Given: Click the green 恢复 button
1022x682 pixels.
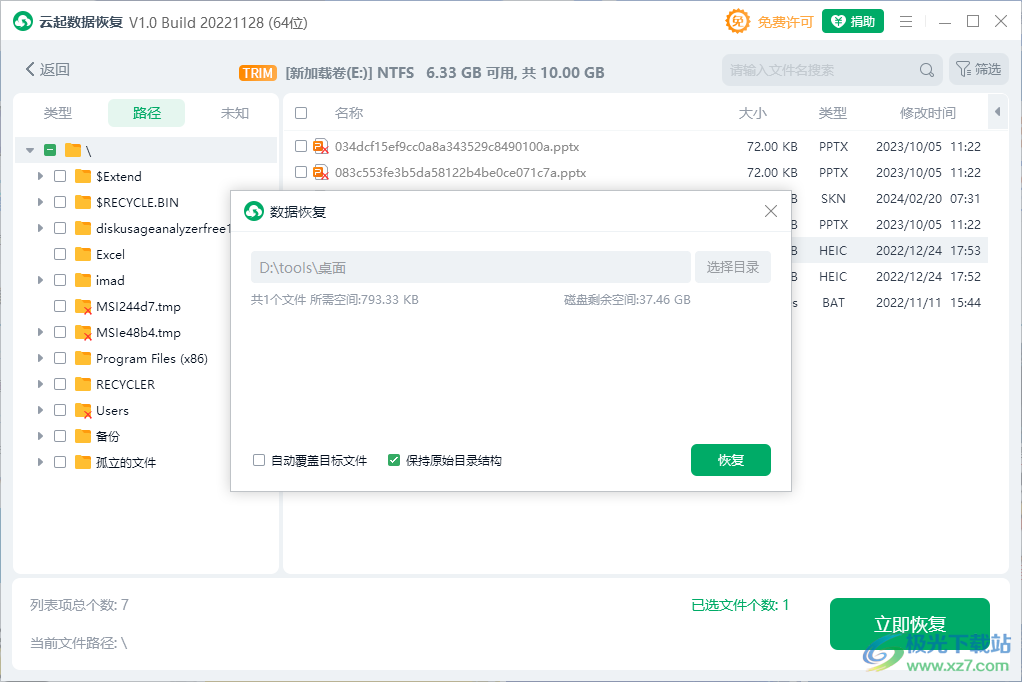Looking at the screenshot, I should 731,460.
